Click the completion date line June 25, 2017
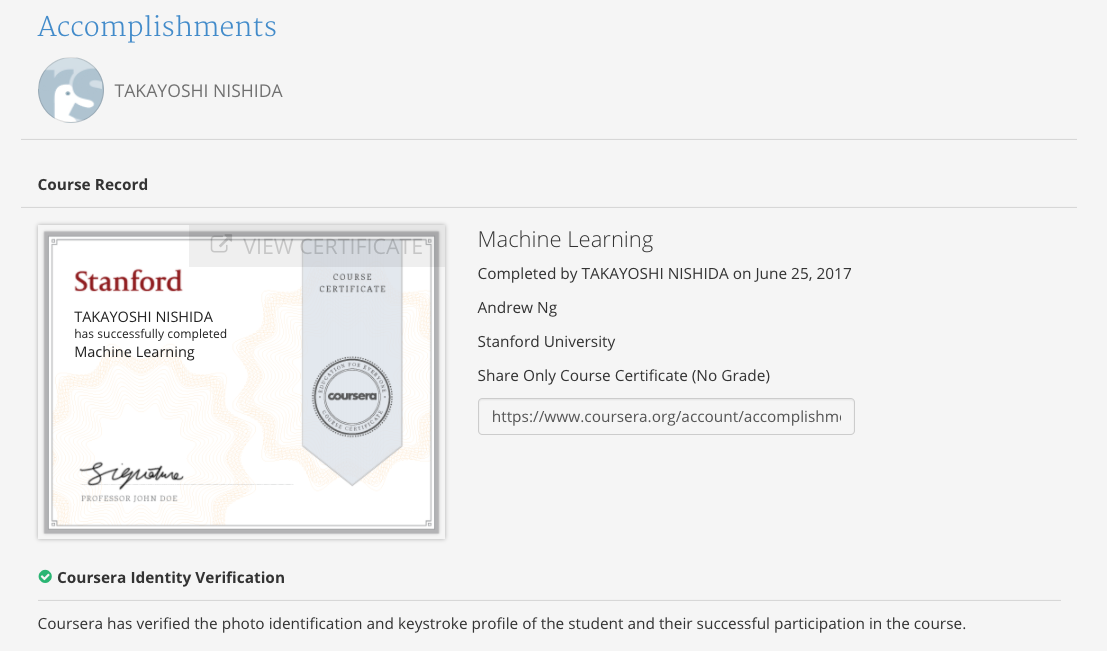Viewport: 1107px width, 651px height. pyautogui.click(x=664, y=274)
